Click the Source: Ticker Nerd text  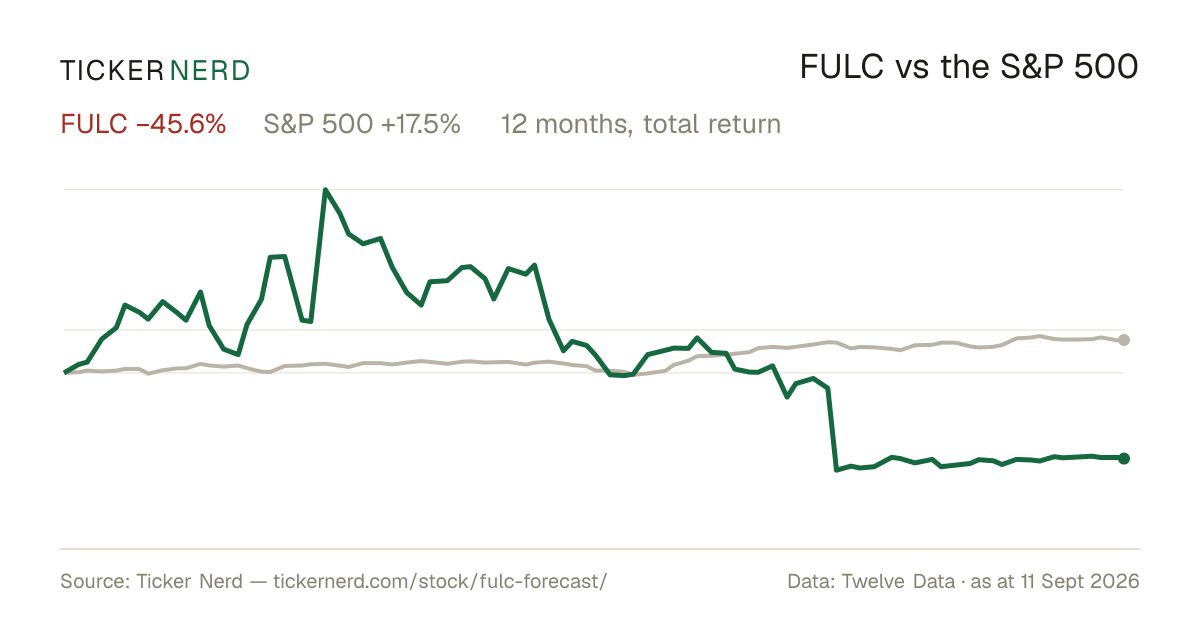pos(151,581)
